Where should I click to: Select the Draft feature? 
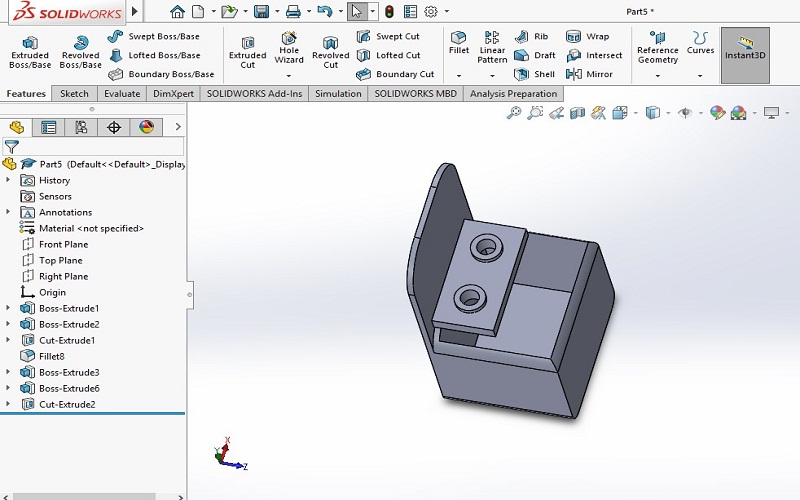click(535, 55)
